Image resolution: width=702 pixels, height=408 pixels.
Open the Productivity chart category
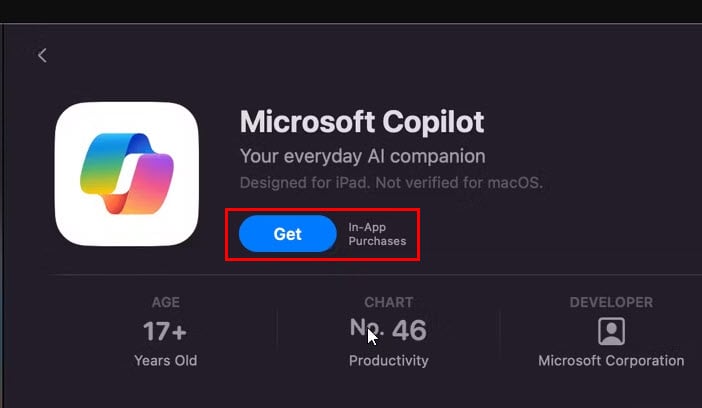click(x=389, y=361)
